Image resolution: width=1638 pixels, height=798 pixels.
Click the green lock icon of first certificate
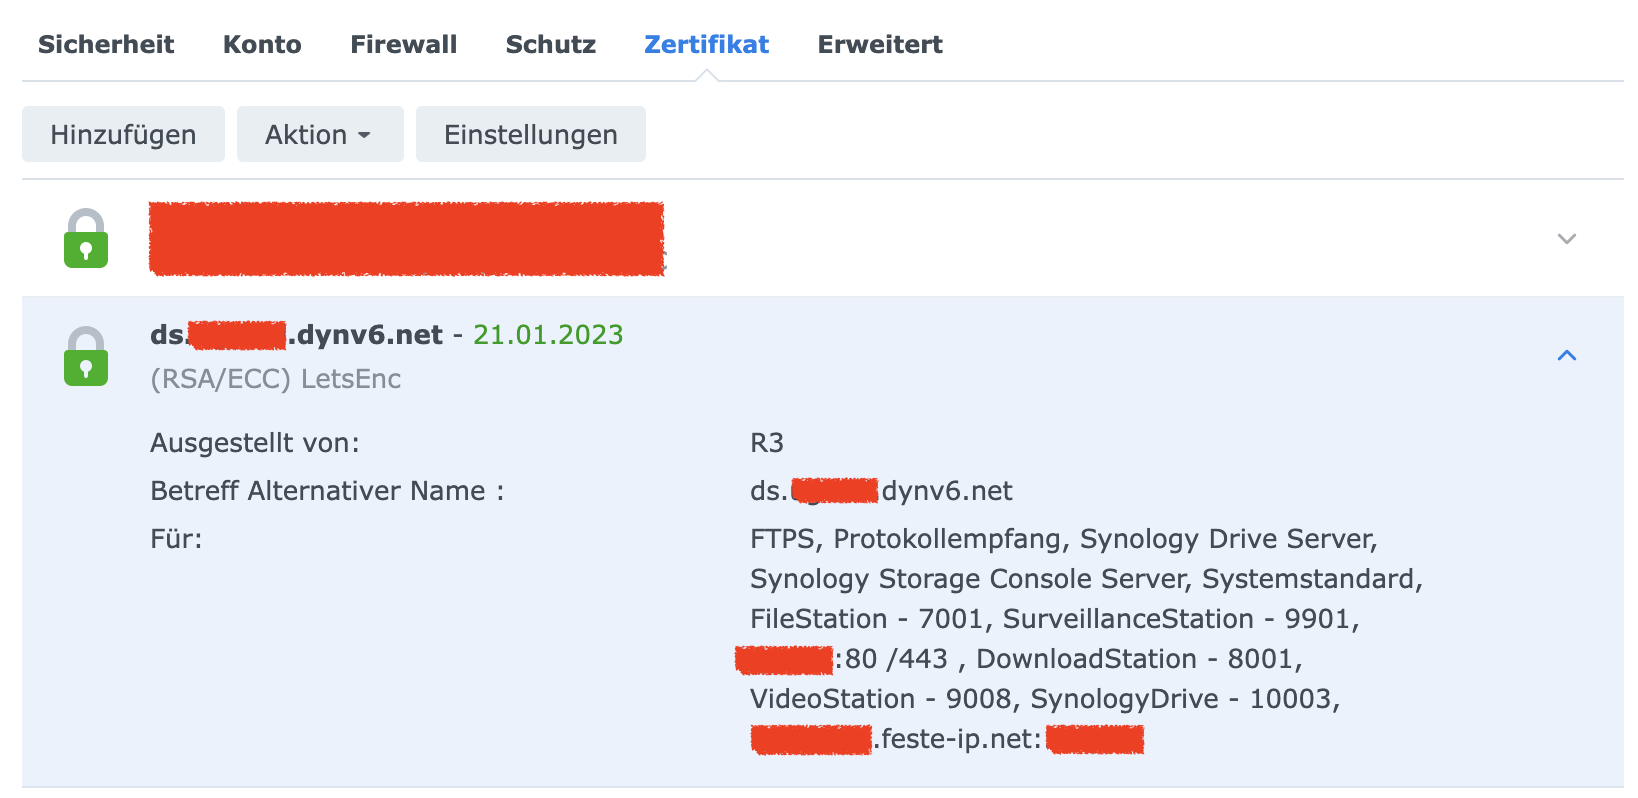pos(86,238)
